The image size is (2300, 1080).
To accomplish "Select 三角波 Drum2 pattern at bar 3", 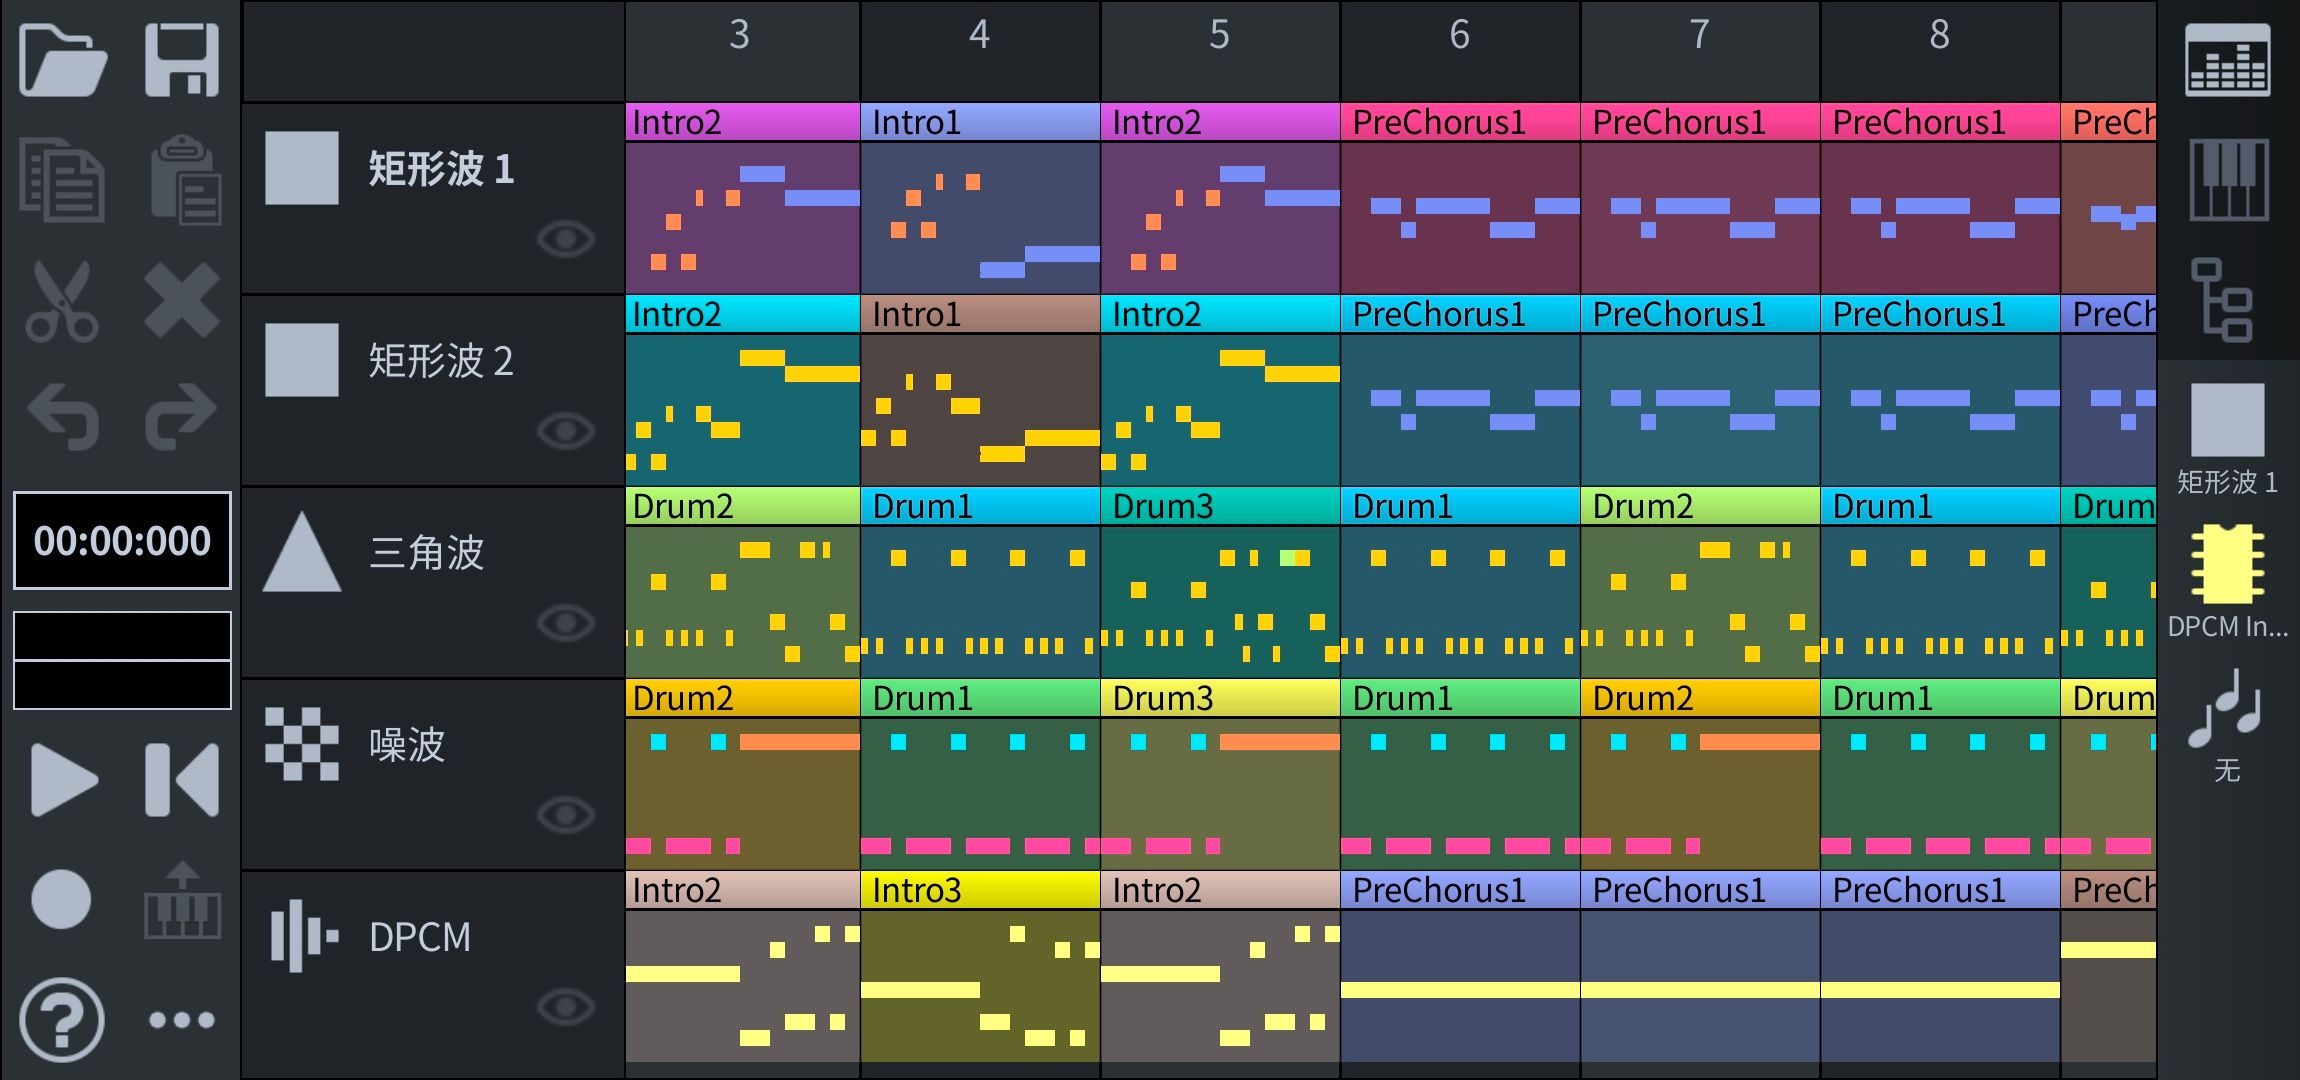I will [x=743, y=582].
